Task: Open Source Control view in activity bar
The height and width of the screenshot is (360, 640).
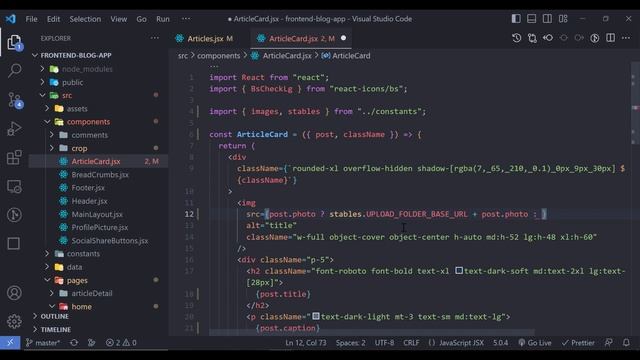Action: pyautogui.click(x=14, y=100)
